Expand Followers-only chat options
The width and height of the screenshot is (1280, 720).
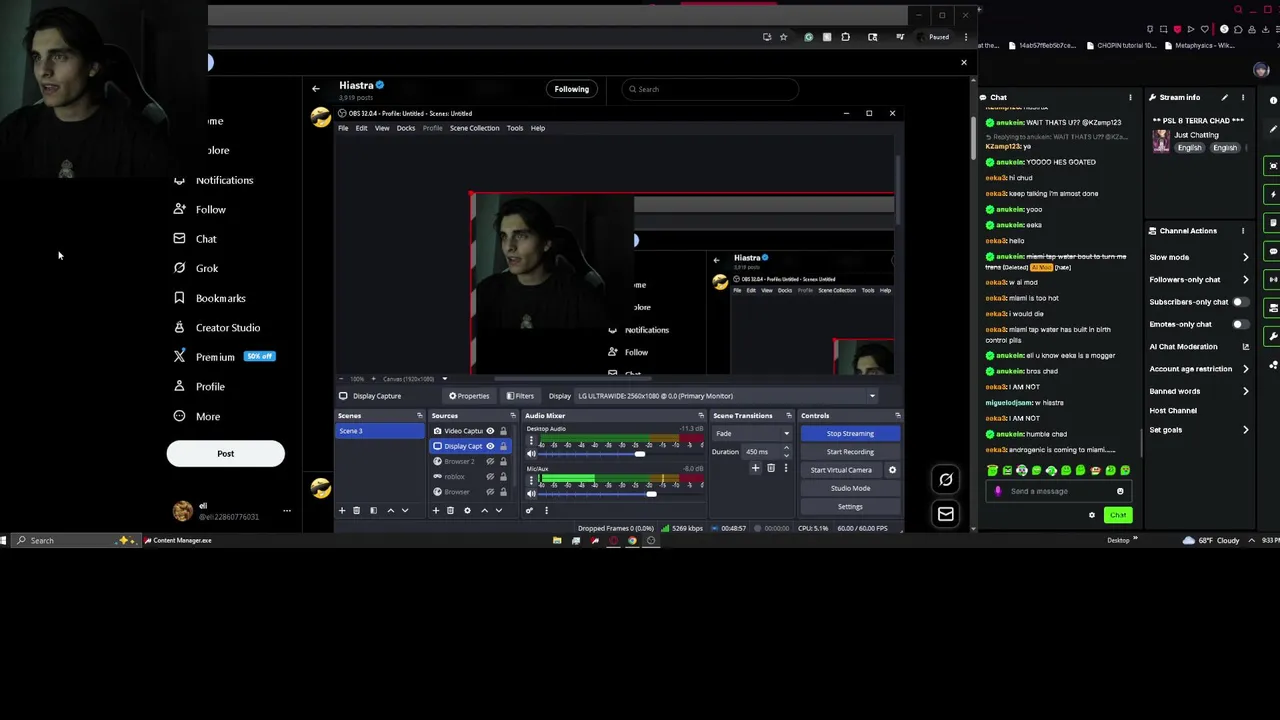coord(1245,280)
